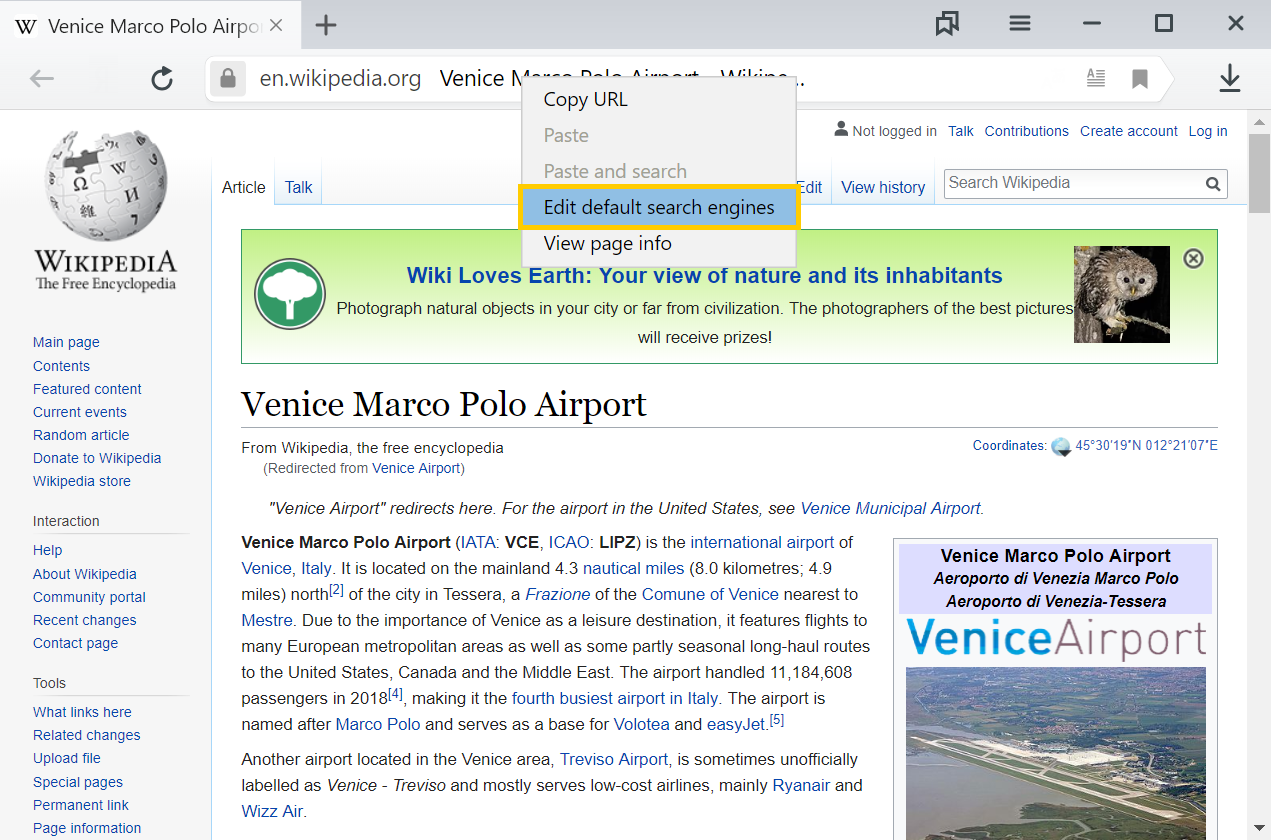View Recent changes in the sidebar
Viewport: 1271px width, 840px height.
84,620
